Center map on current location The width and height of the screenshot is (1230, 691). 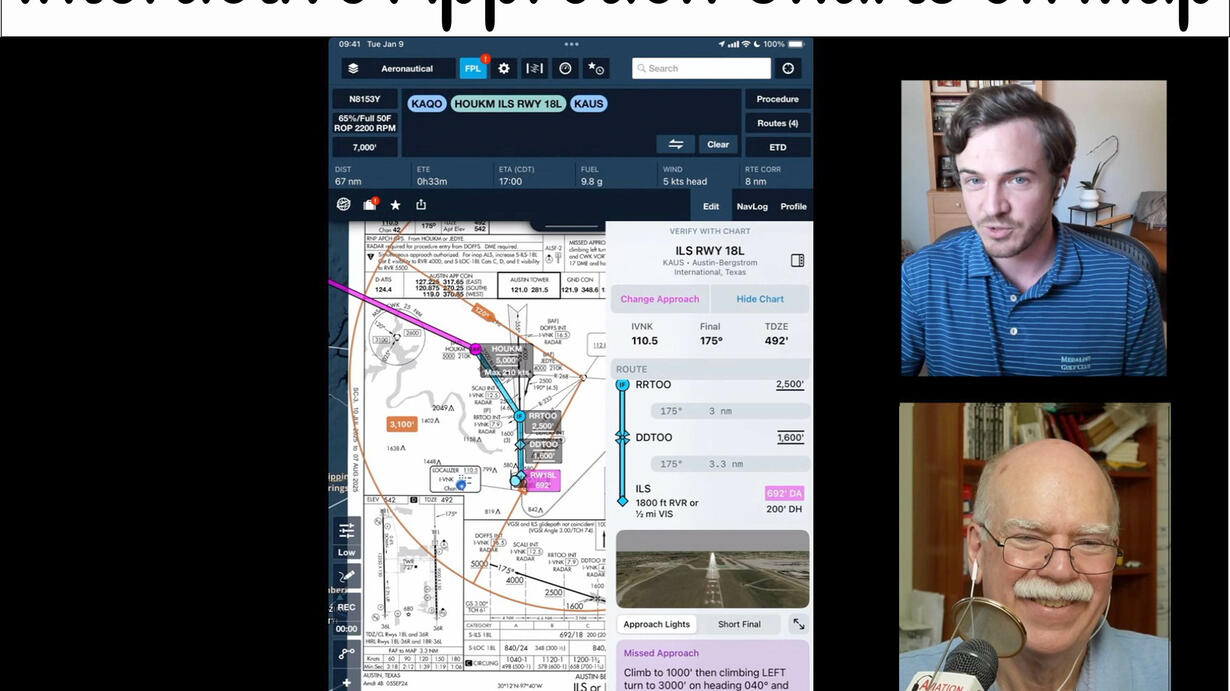(788, 68)
